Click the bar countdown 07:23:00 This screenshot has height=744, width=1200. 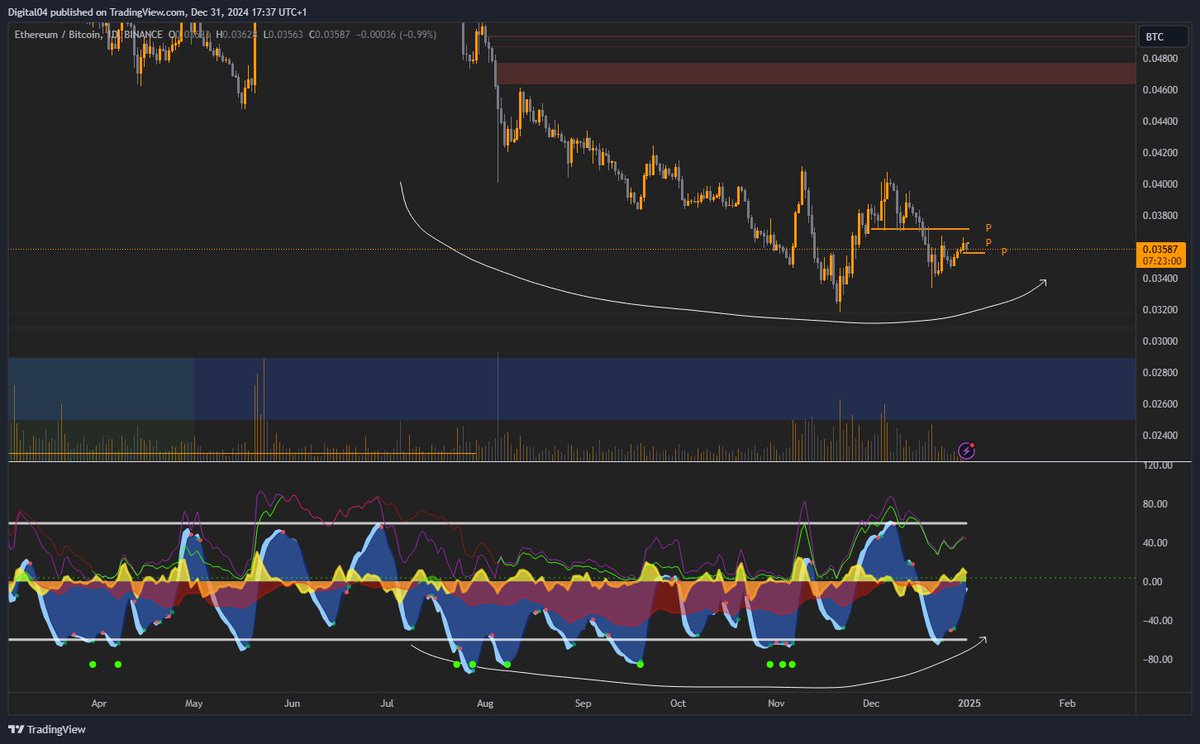coord(1163,260)
